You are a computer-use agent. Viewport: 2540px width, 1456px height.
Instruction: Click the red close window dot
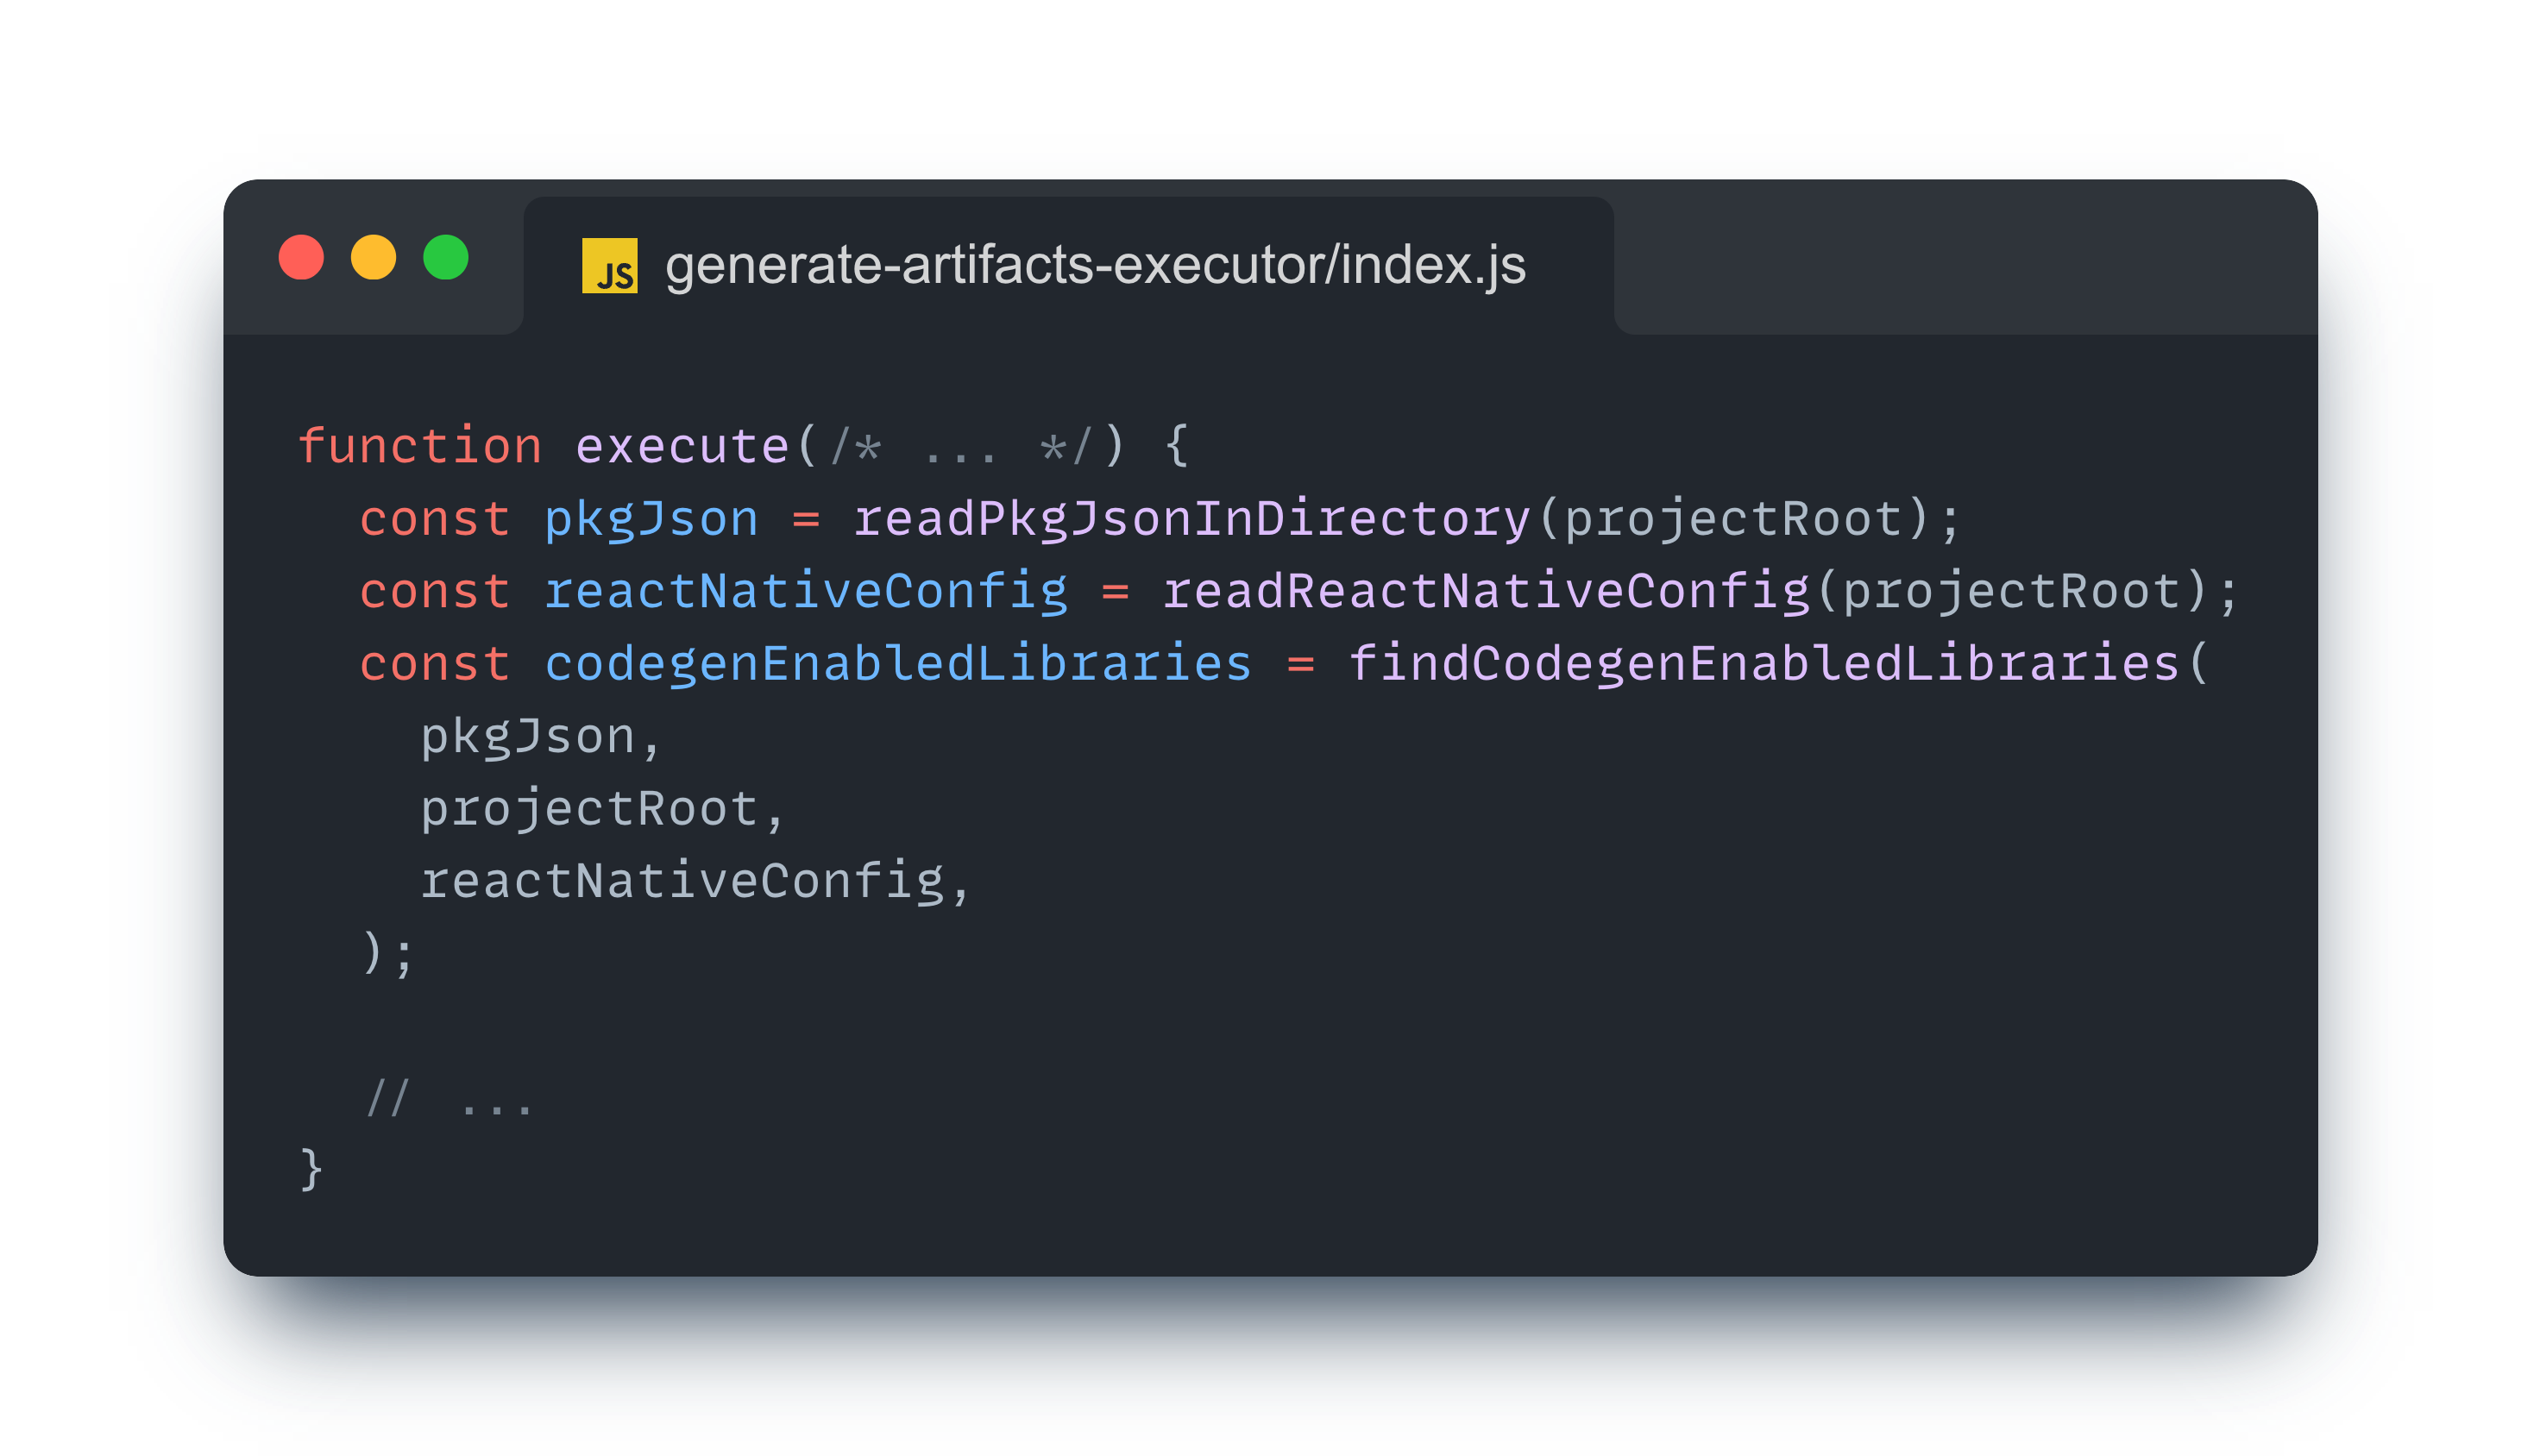point(301,258)
